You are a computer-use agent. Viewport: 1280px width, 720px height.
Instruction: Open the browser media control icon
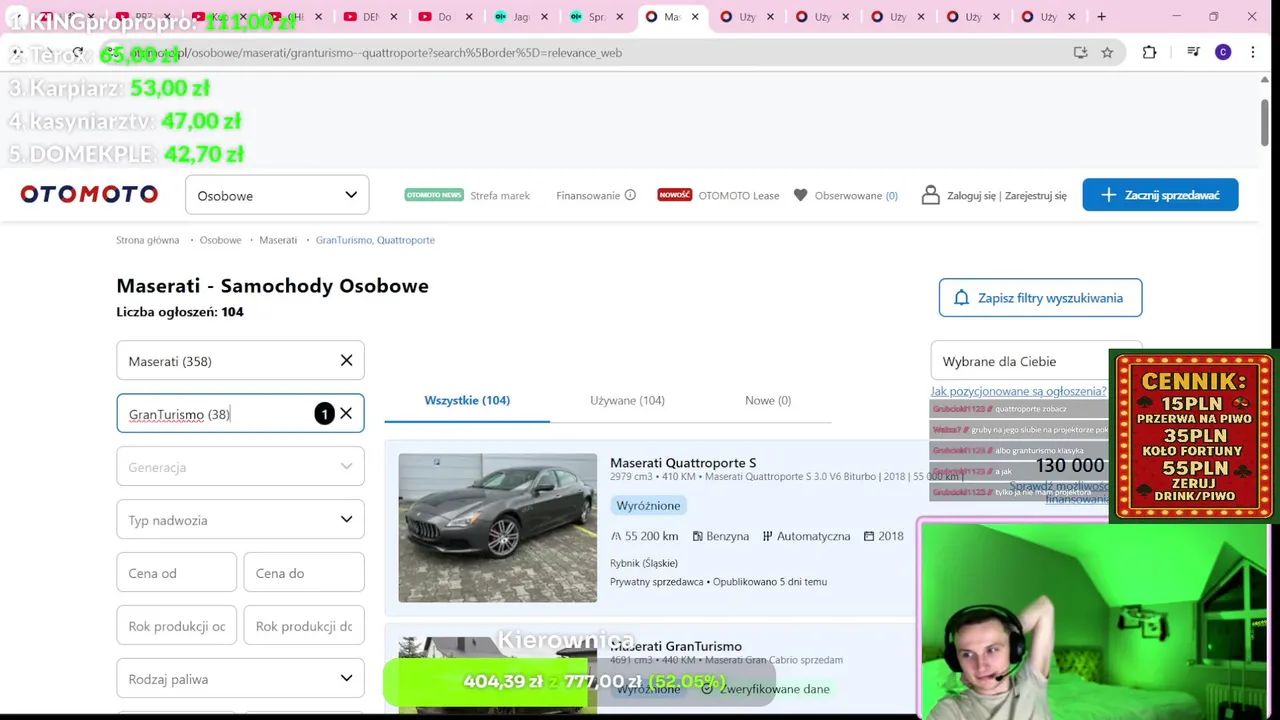(x=1193, y=52)
